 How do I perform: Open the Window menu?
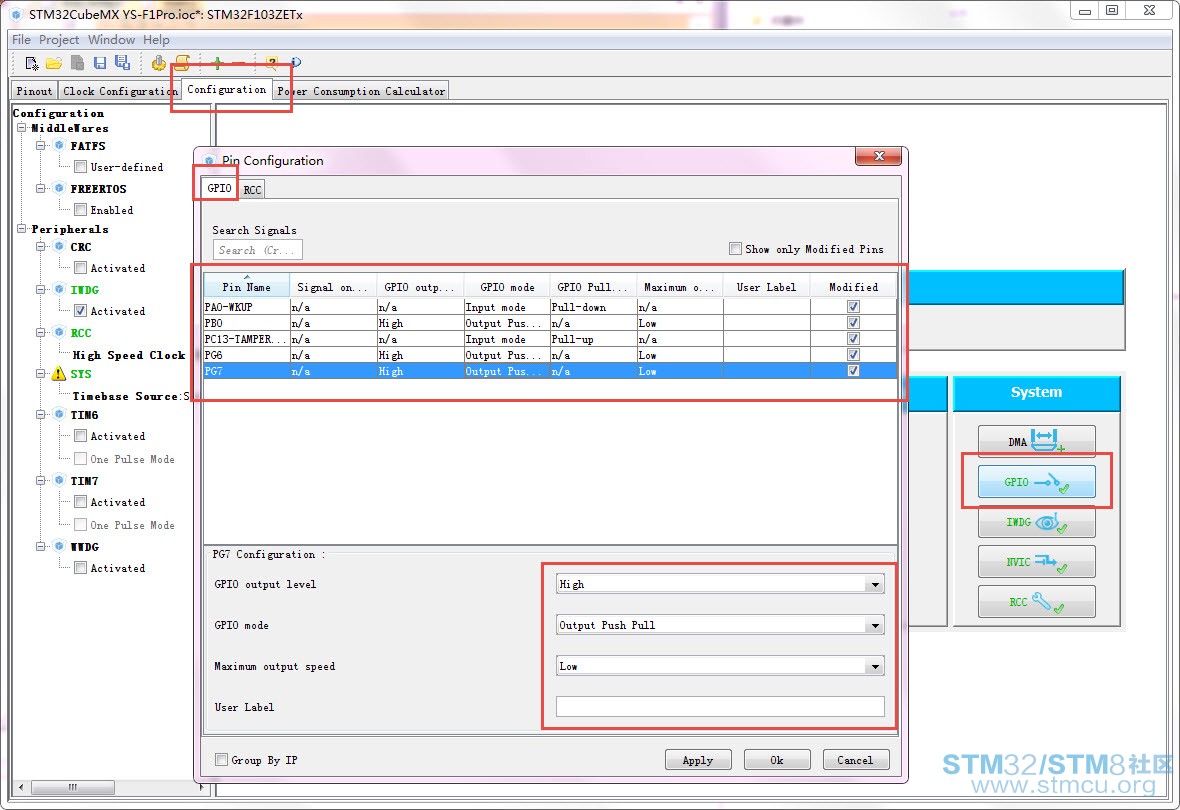111,39
